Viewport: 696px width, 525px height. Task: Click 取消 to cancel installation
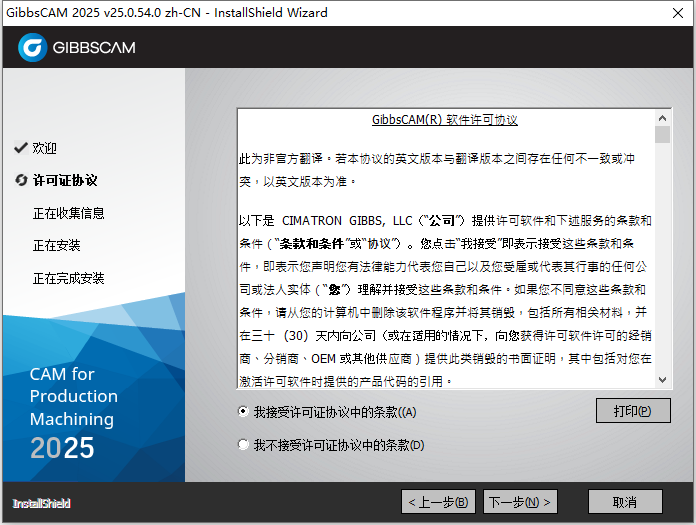tap(625, 502)
